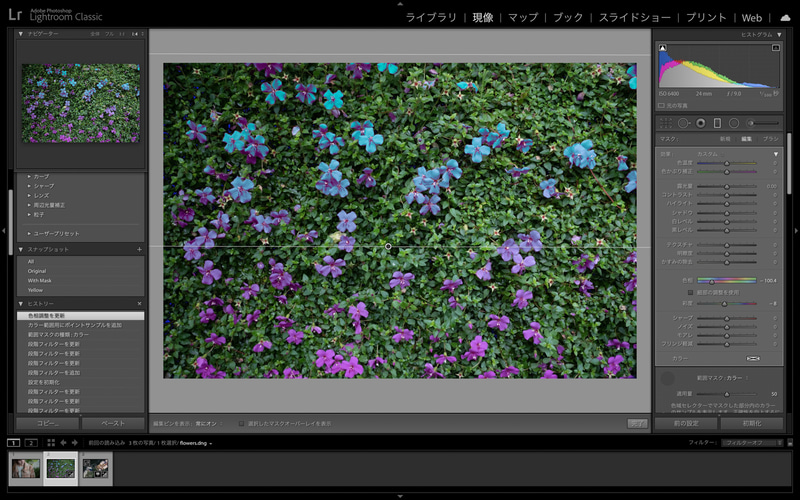Hide the filmstrip with bottom arrow
This screenshot has height=500, width=800.
click(400, 496)
